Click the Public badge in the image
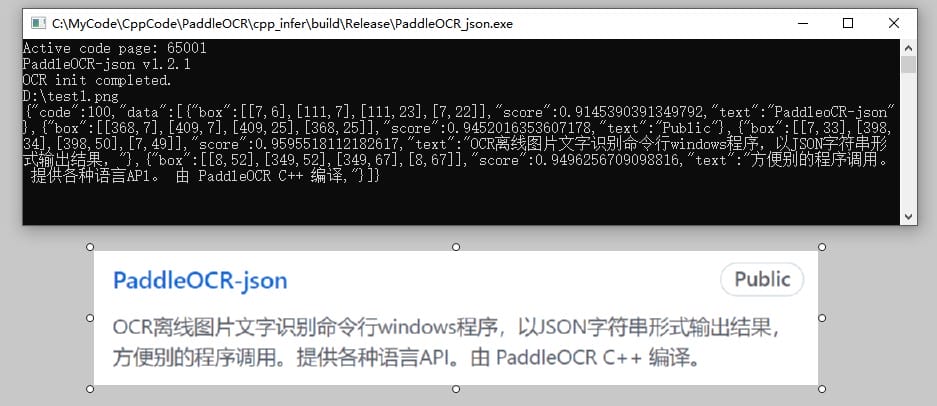Screen dimensions: 937x406 pyautogui.click(x=762, y=279)
